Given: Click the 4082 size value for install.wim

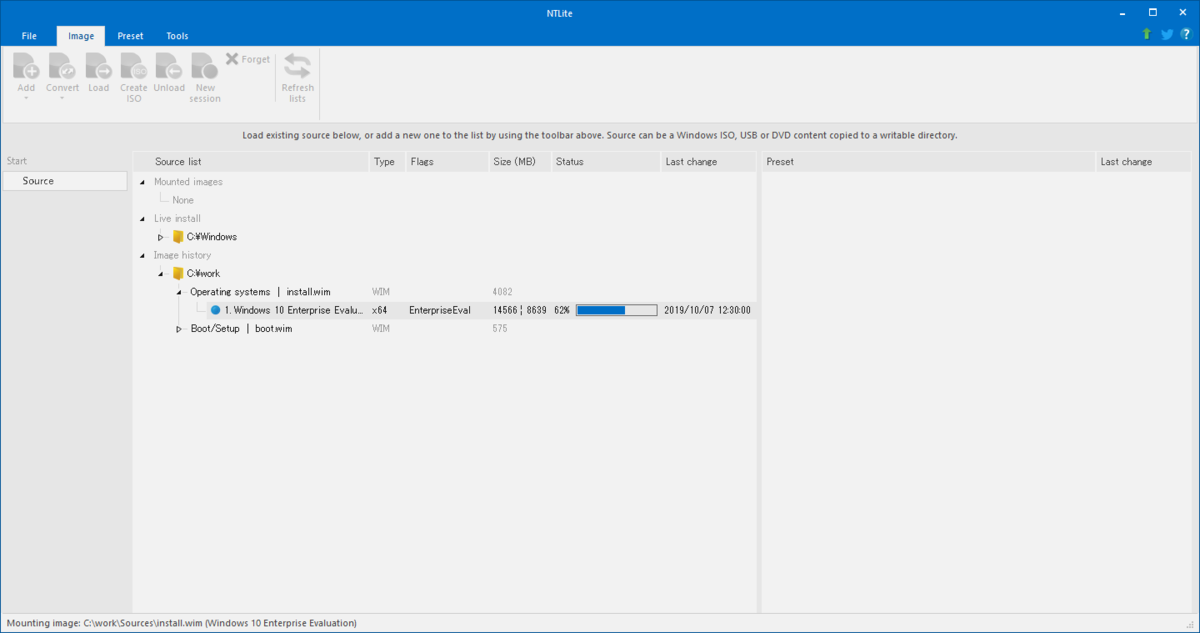Looking at the screenshot, I should (503, 292).
